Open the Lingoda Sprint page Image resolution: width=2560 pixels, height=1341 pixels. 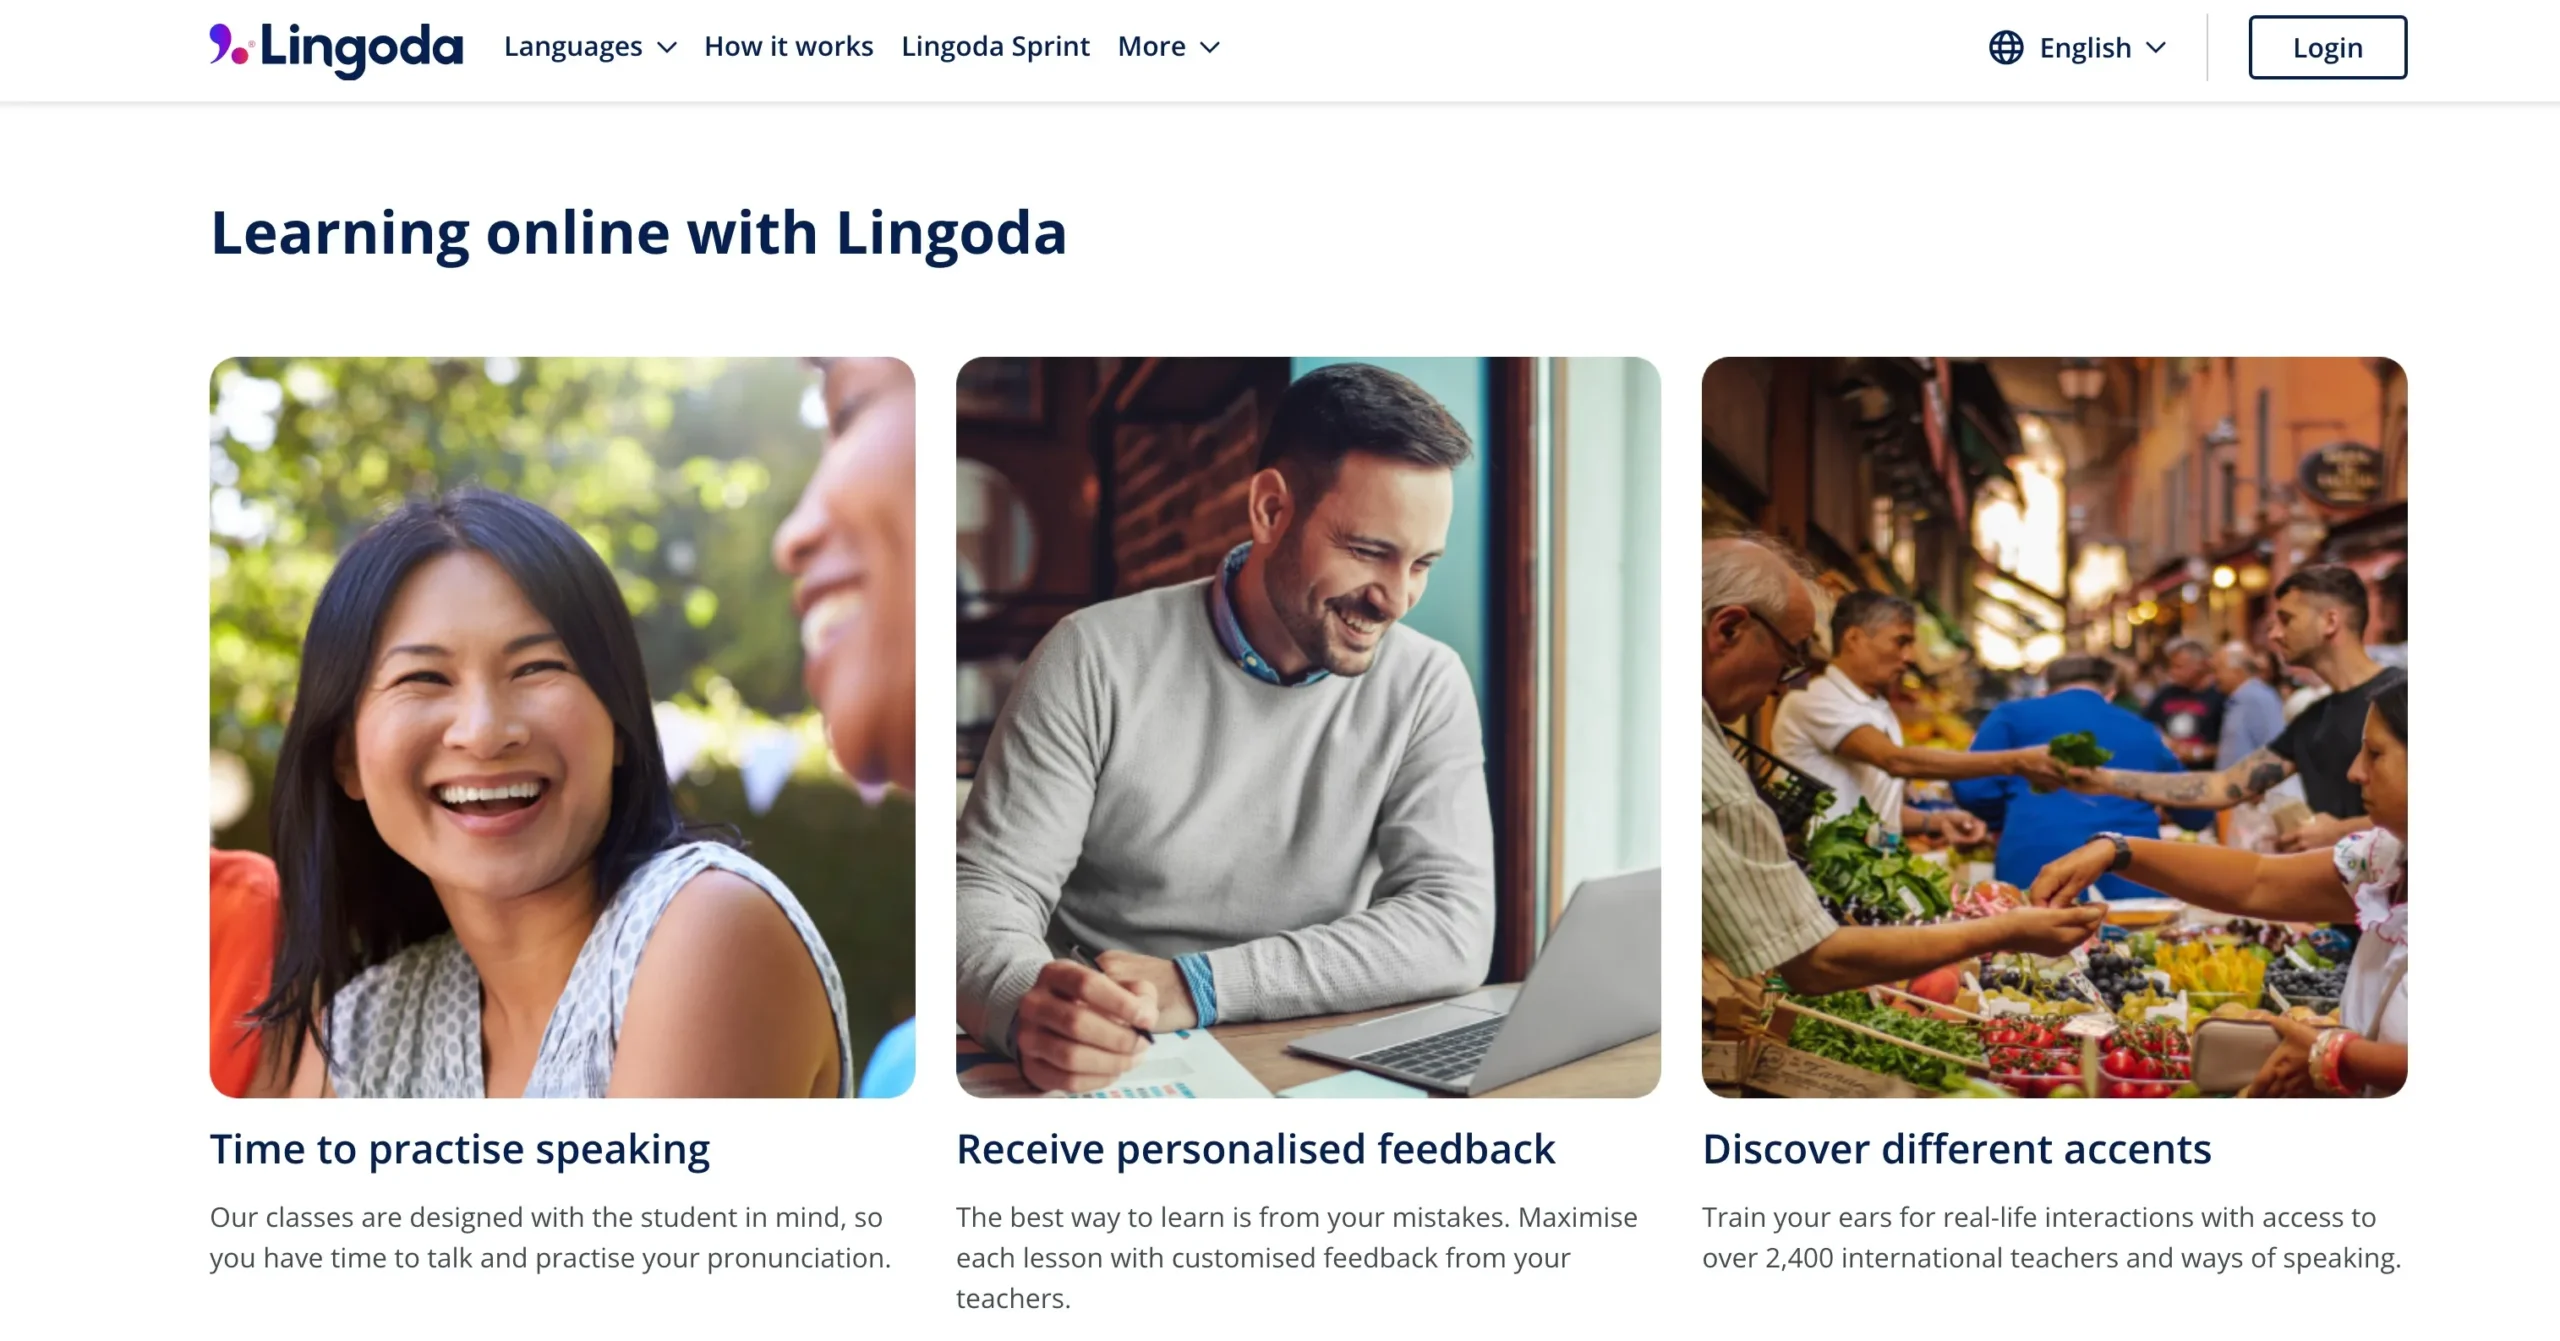995,46
